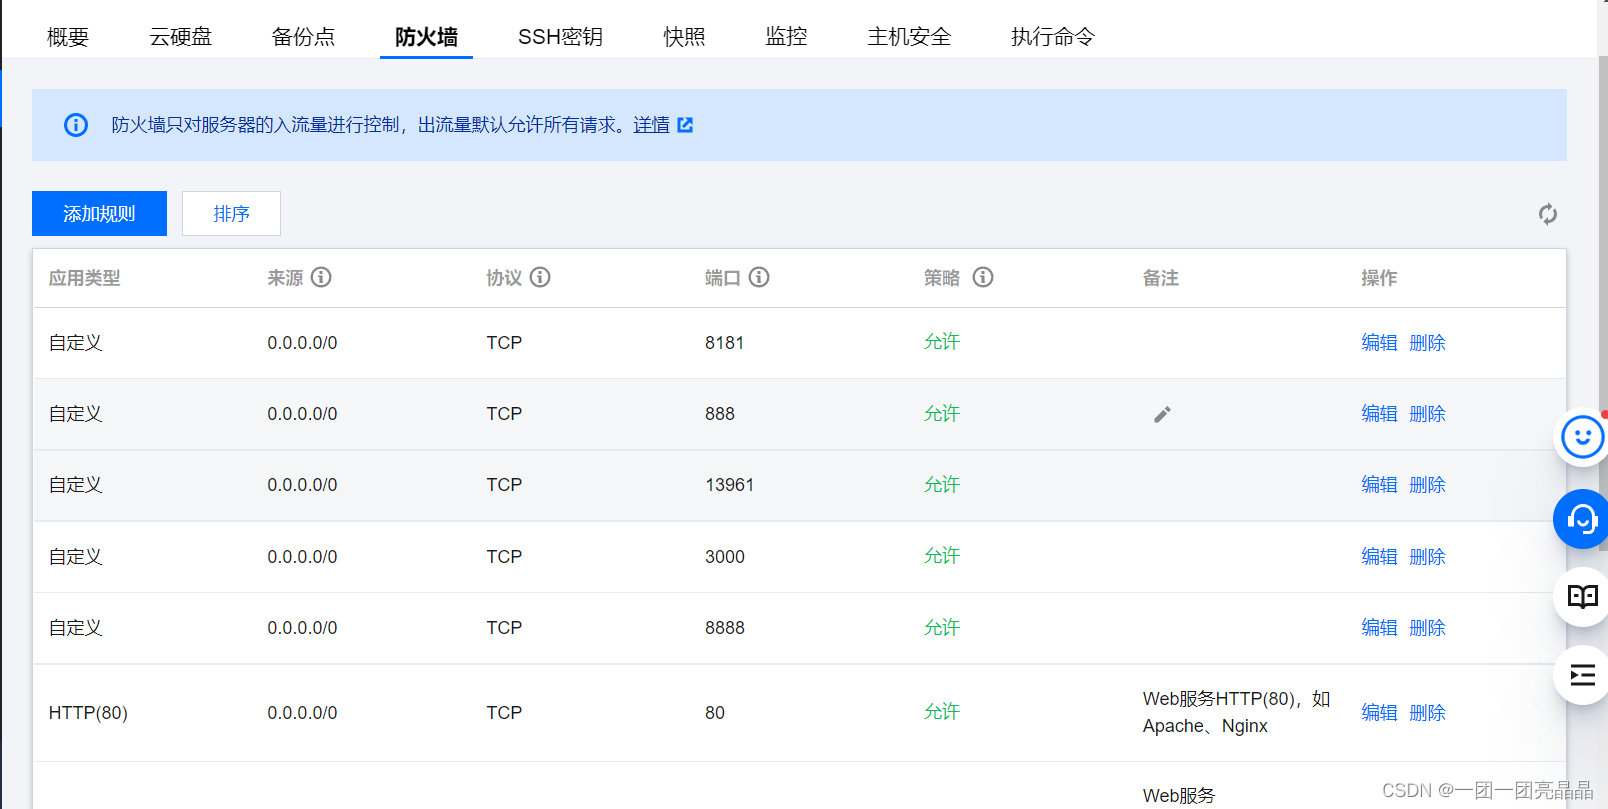This screenshot has width=1608, height=809.
Task: Click 编辑 for the port 3000 rule
Action: pyautogui.click(x=1379, y=557)
